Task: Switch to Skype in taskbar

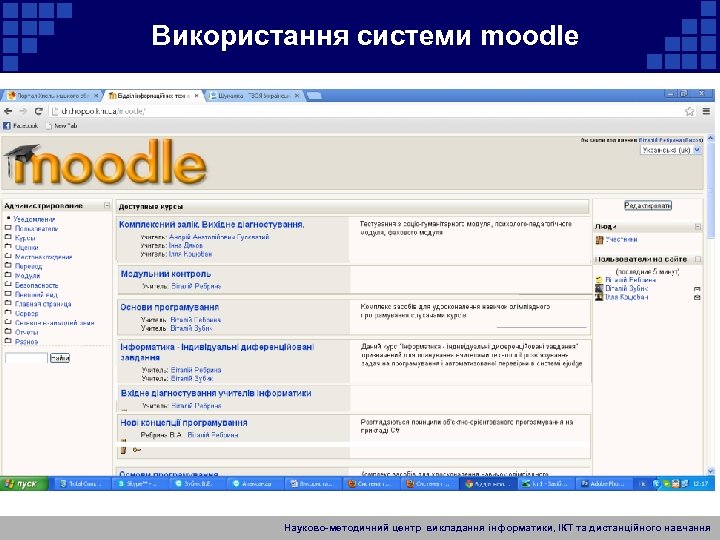Action: tap(140, 484)
